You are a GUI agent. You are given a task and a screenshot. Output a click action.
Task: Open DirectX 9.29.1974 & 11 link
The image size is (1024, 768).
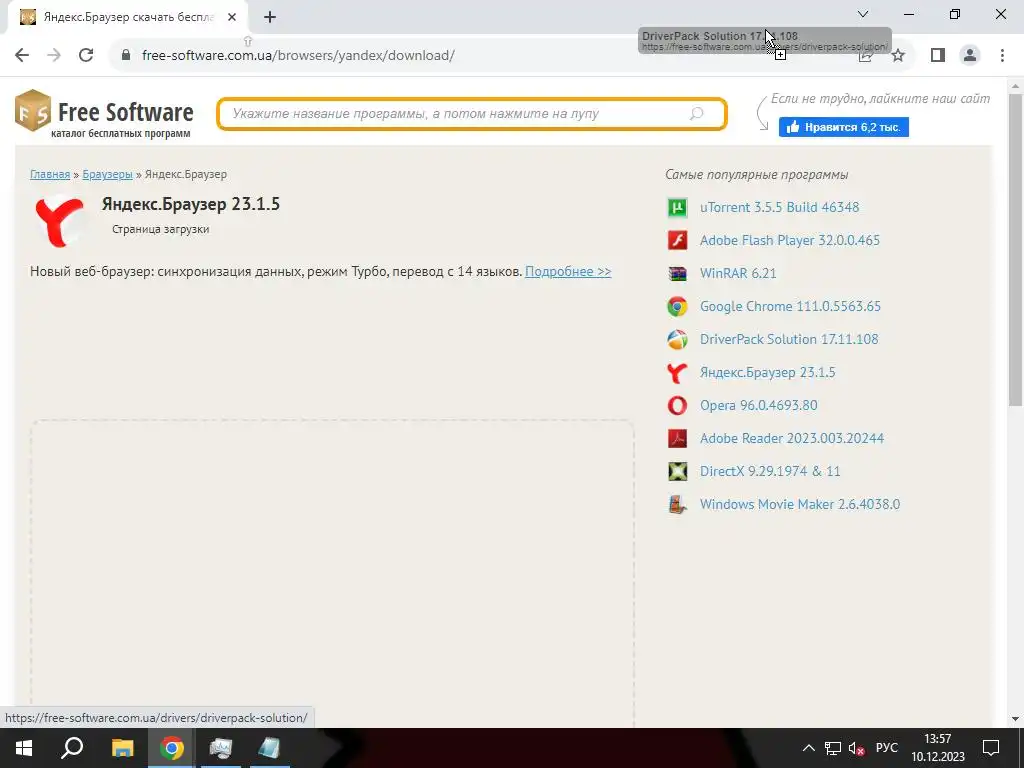(x=770, y=471)
